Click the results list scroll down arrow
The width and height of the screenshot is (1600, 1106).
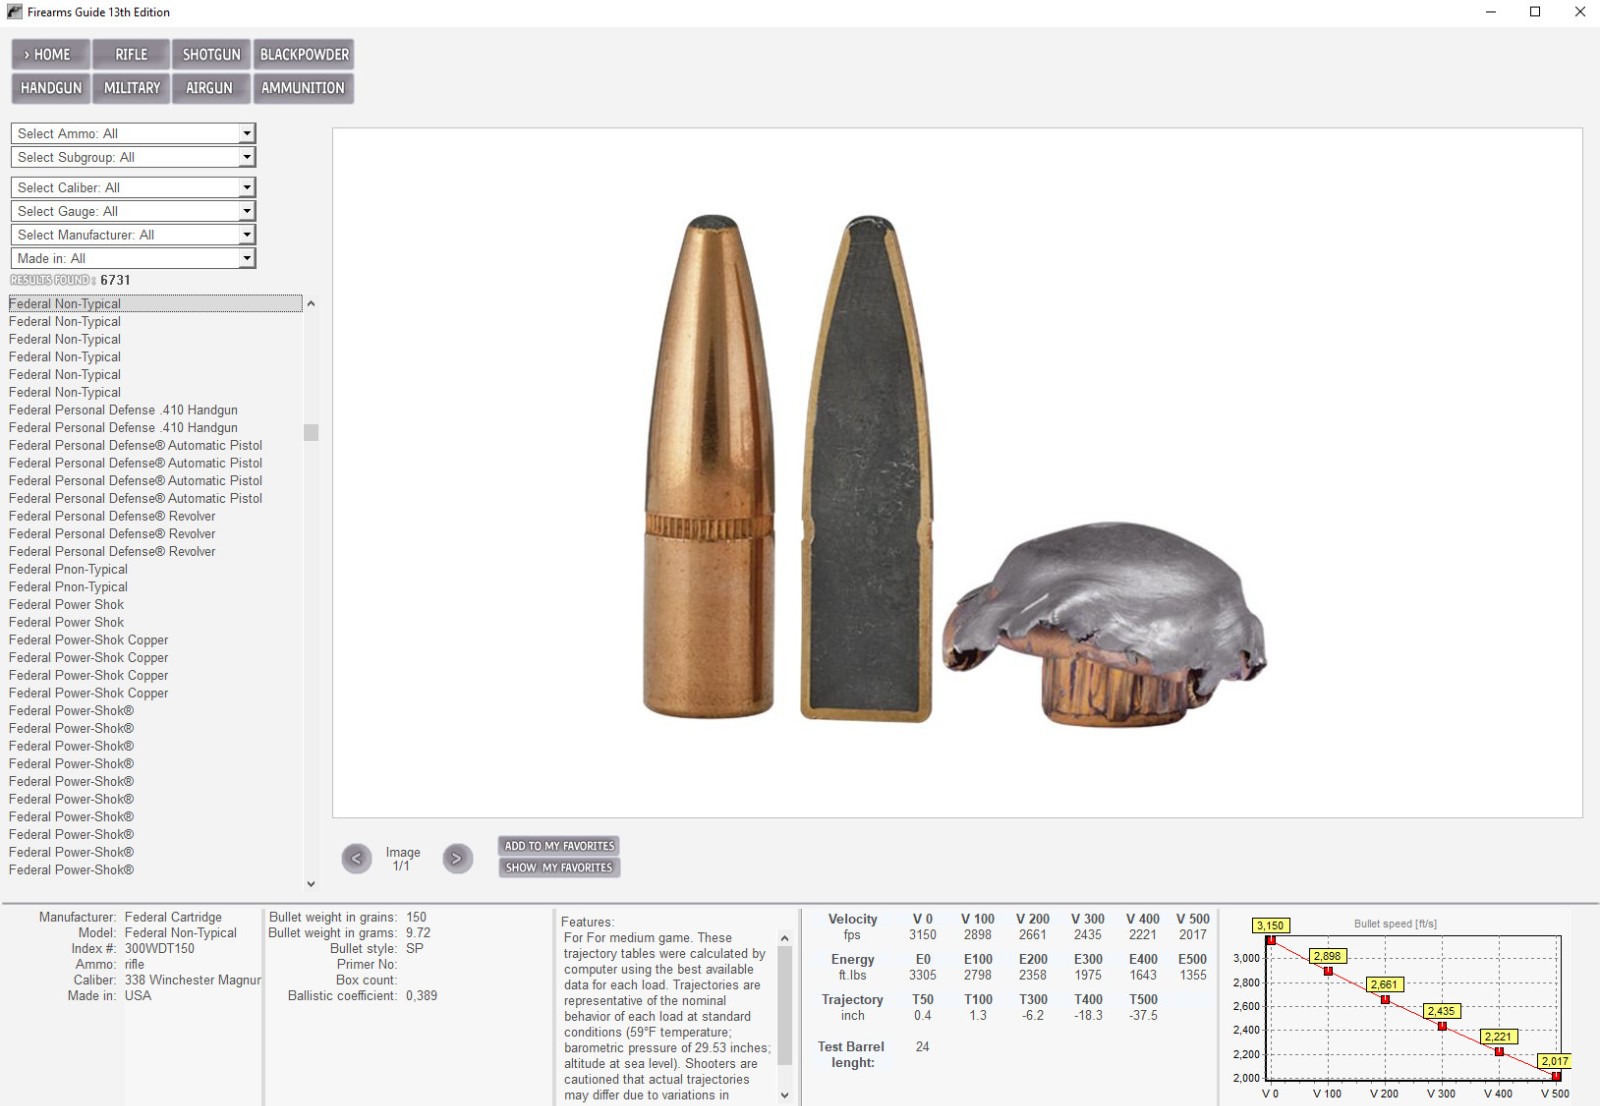(311, 884)
